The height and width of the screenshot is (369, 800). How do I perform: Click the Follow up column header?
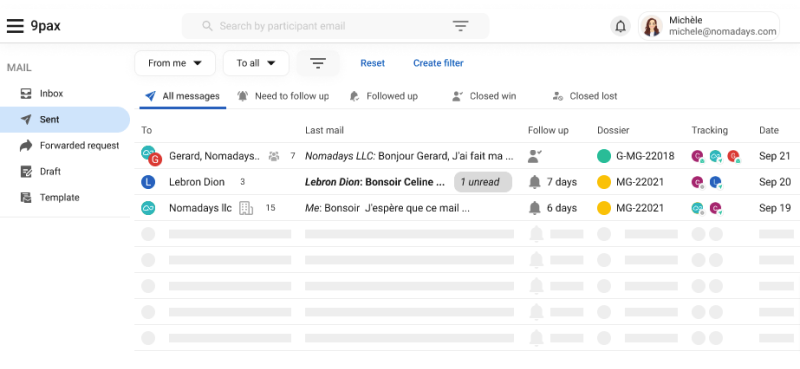(x=548, y=130)
